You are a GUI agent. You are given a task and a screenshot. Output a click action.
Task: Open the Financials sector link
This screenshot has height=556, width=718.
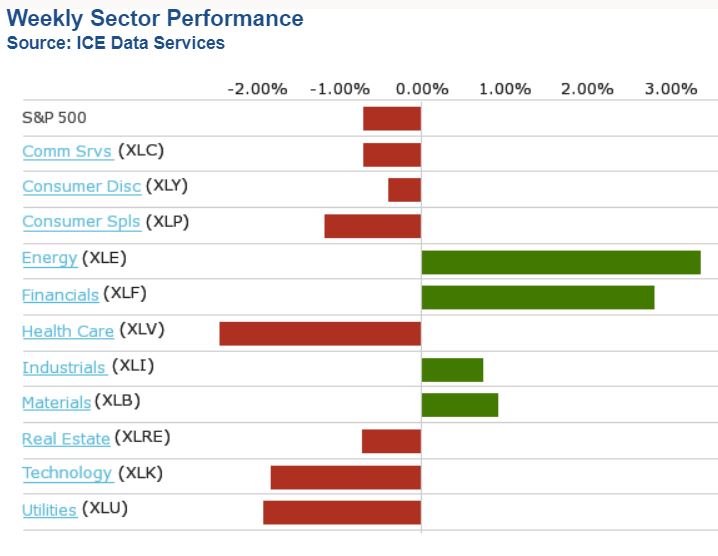coord(60,295)
